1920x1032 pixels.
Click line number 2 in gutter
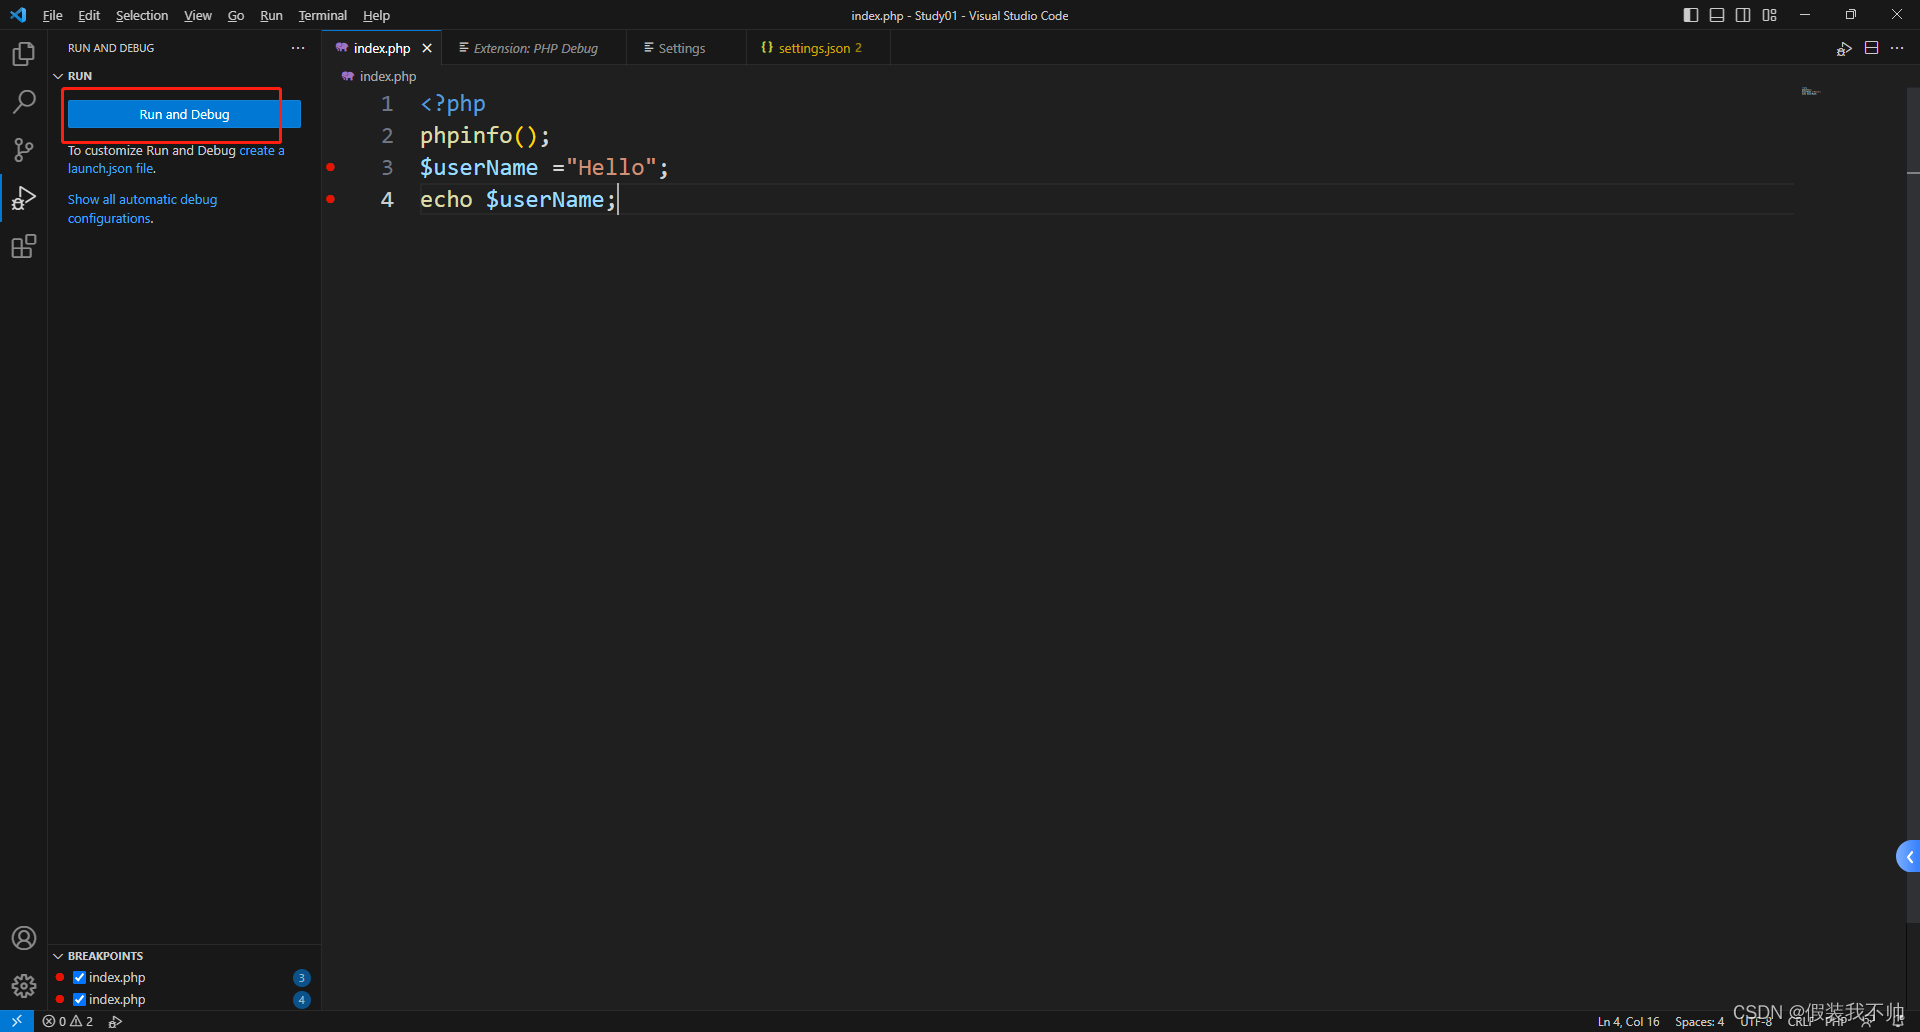(387, 135)
